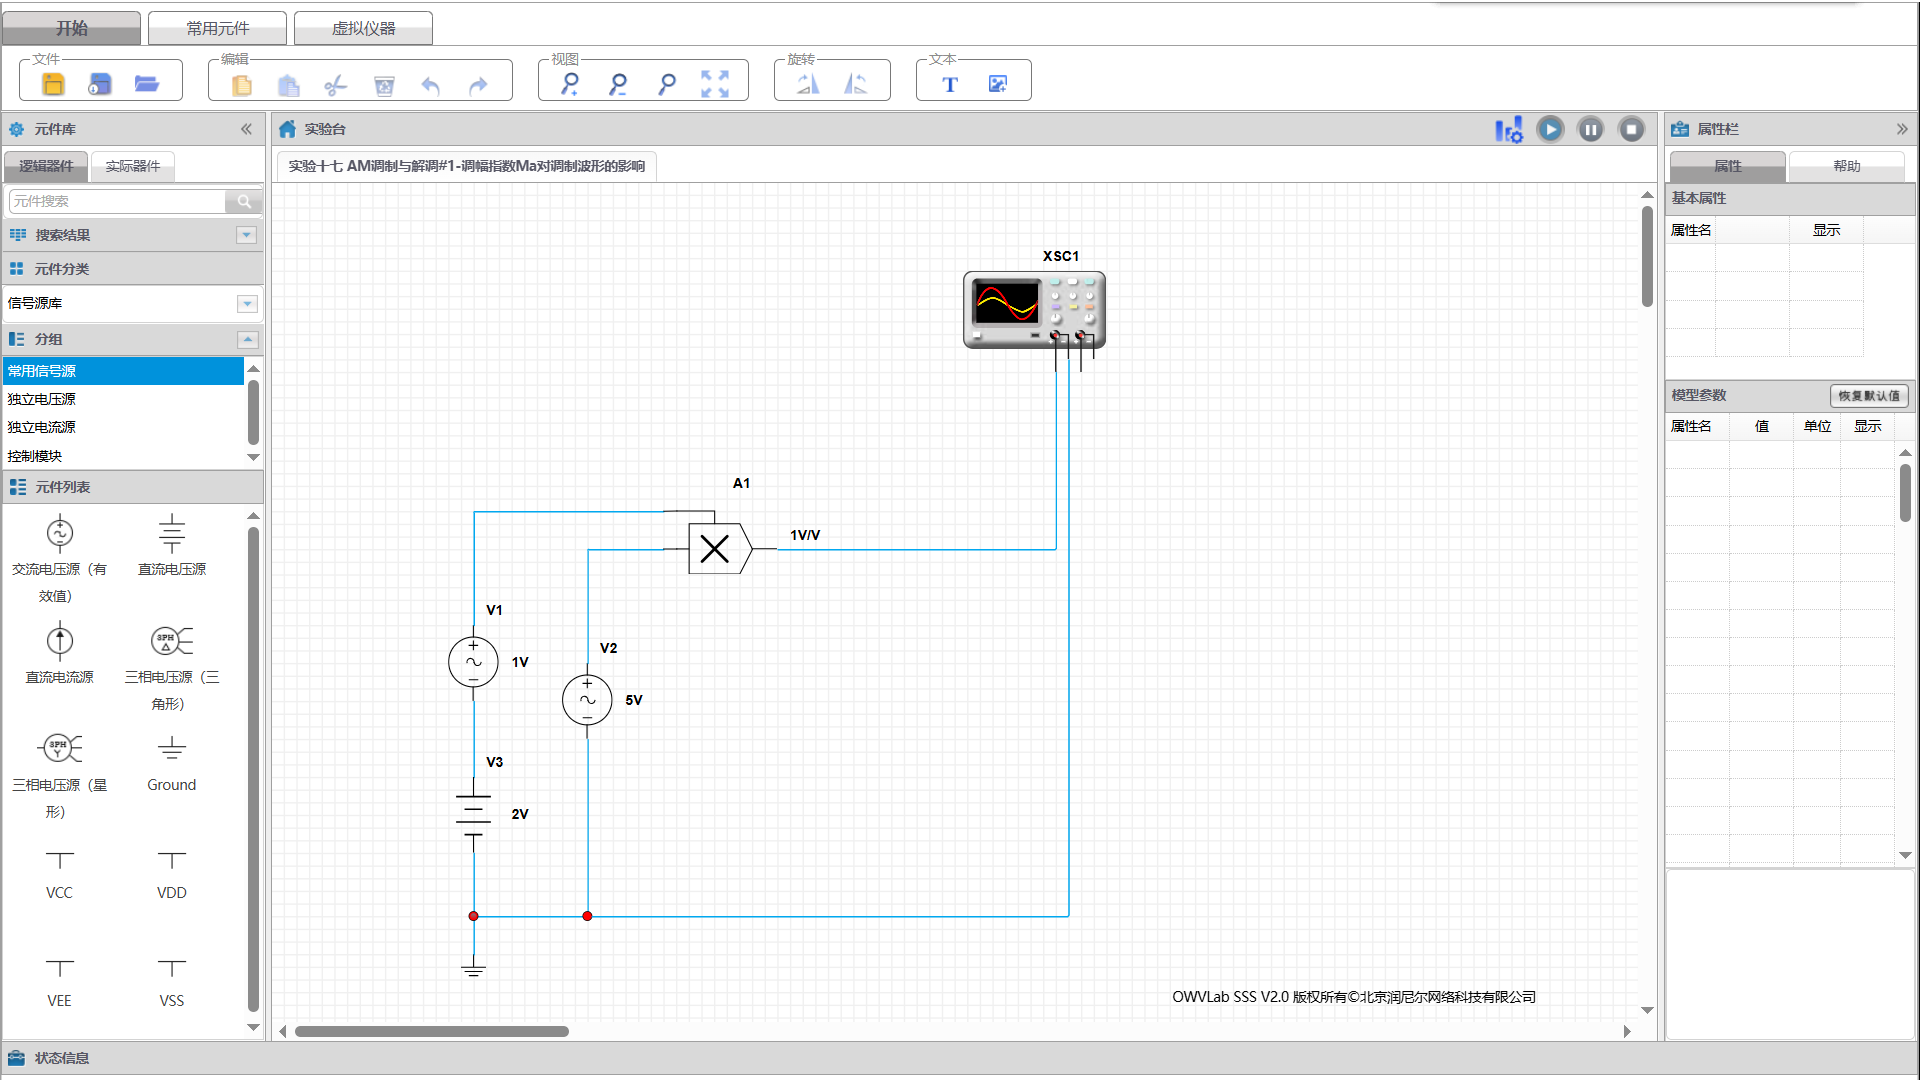Click the 状态信息 status bar icon
Screen dimensions: 1920x1080
pos(17,1058)
